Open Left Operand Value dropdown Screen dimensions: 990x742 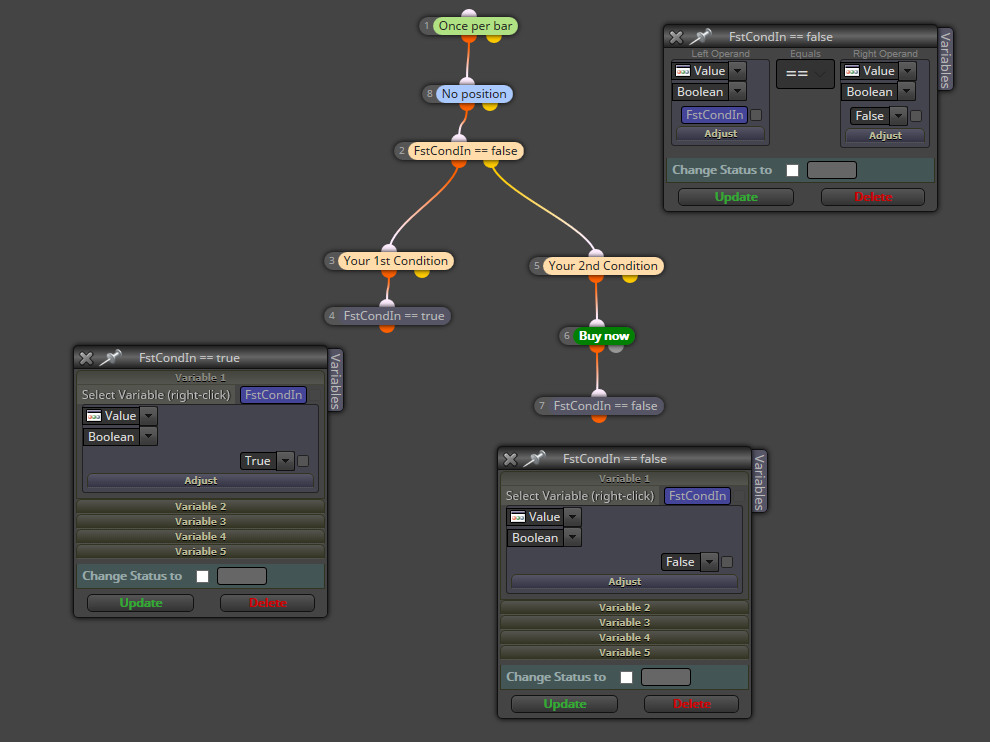point(737,71)
